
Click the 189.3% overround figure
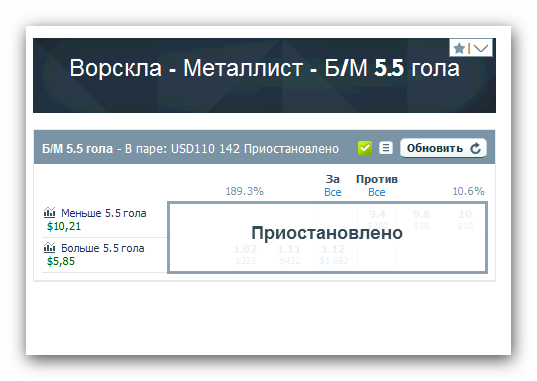[x=245, y=191]
